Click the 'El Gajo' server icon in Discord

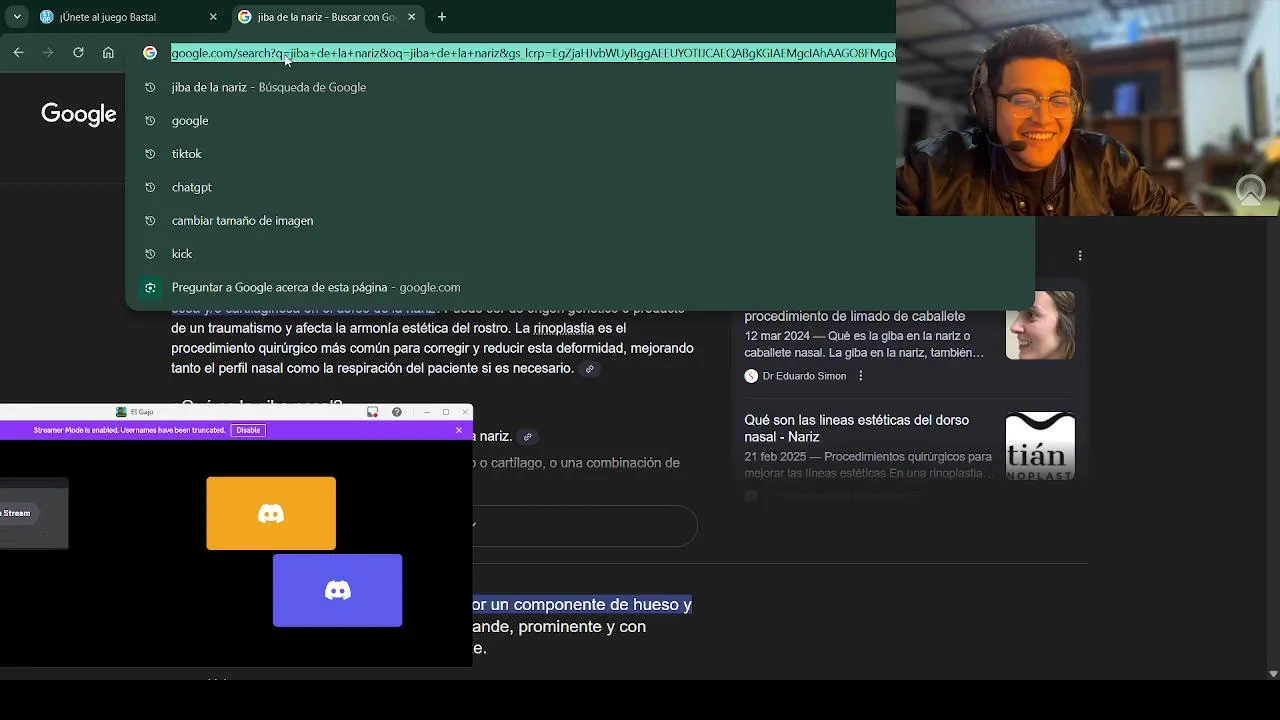121,412
